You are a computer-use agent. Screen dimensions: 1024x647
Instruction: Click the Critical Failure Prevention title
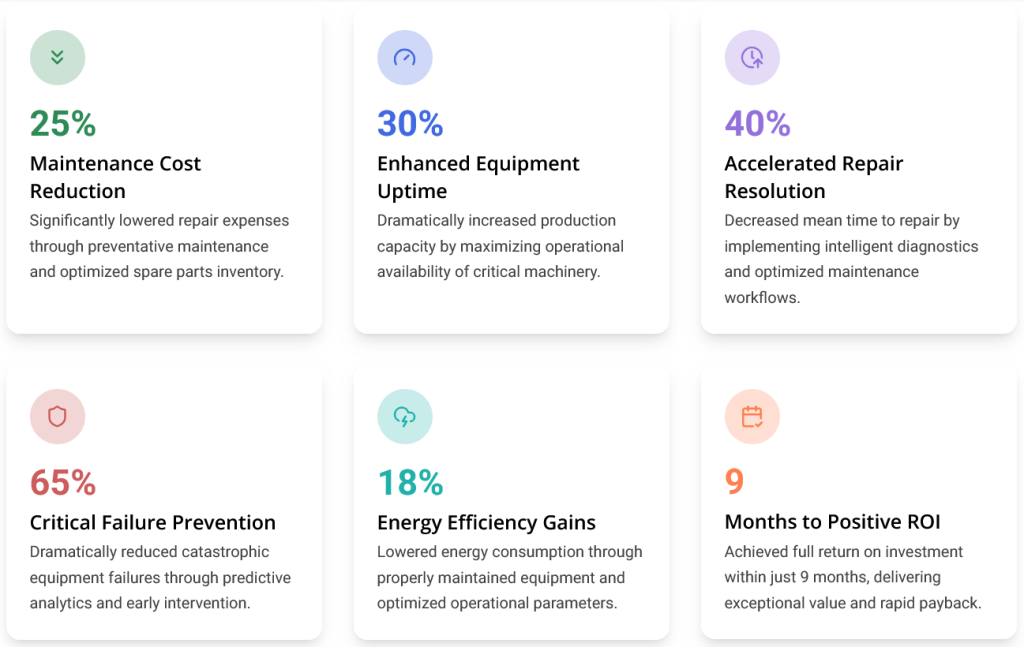(x=153, y=522)
